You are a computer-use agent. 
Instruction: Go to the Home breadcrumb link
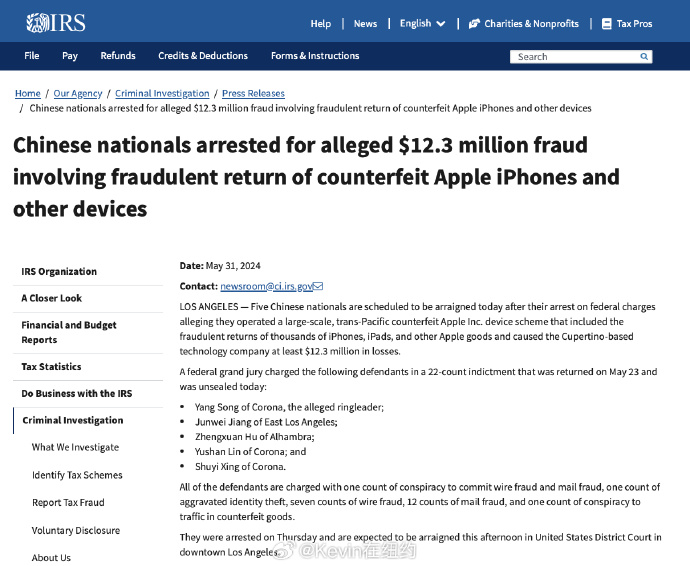[x=28, y=93]
